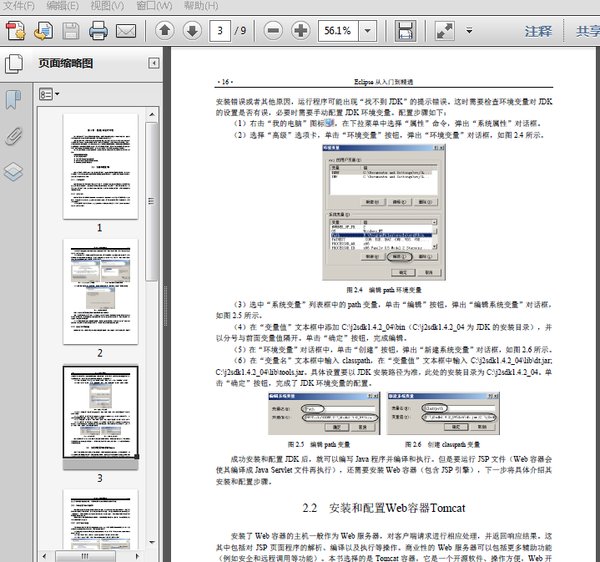
Task: Click the create PDF icon in toolbar
Action: pyautogui.click(x=16, y=31)
